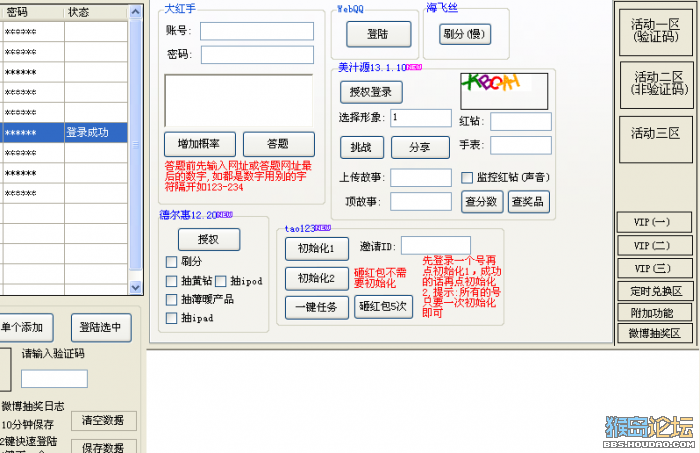Viewport: 700px width, 453px height.
Task: Toggle 监控红钻 (声音) checkbox
Action: (467, 178)
